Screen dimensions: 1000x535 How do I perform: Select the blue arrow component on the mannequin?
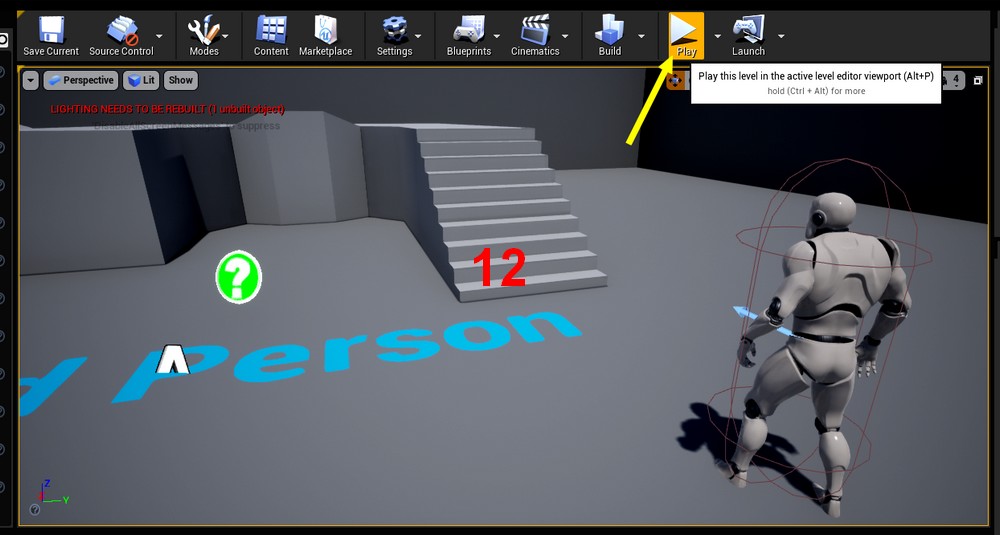coord(762,320)
